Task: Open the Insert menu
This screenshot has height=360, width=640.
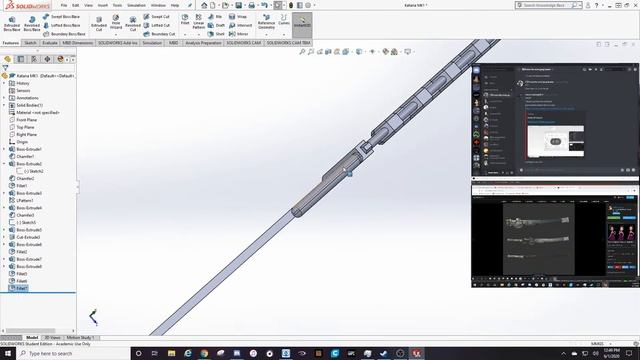Action: (103, 5)
